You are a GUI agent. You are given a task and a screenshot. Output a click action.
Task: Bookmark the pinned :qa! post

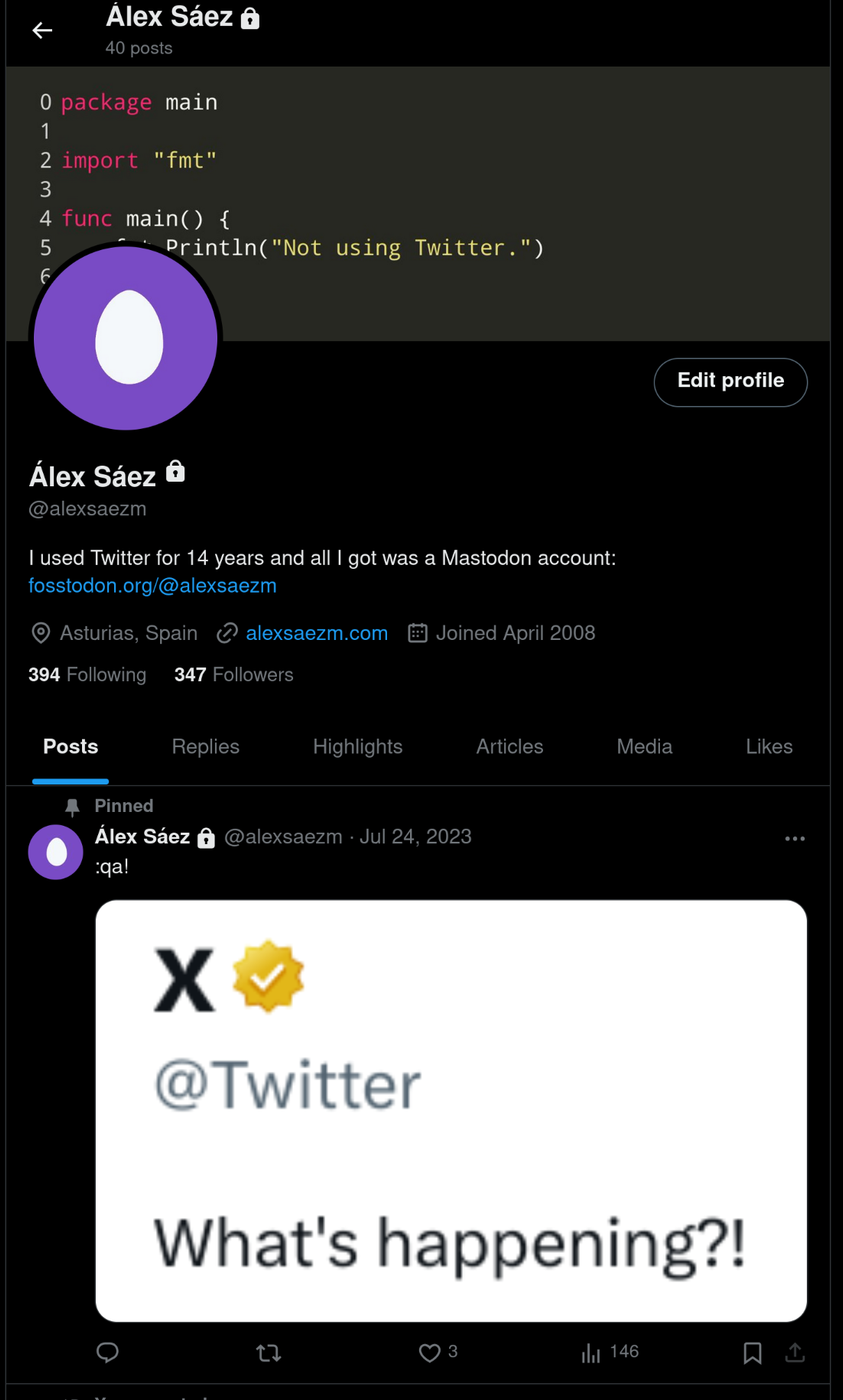[x=752, y=1353]
